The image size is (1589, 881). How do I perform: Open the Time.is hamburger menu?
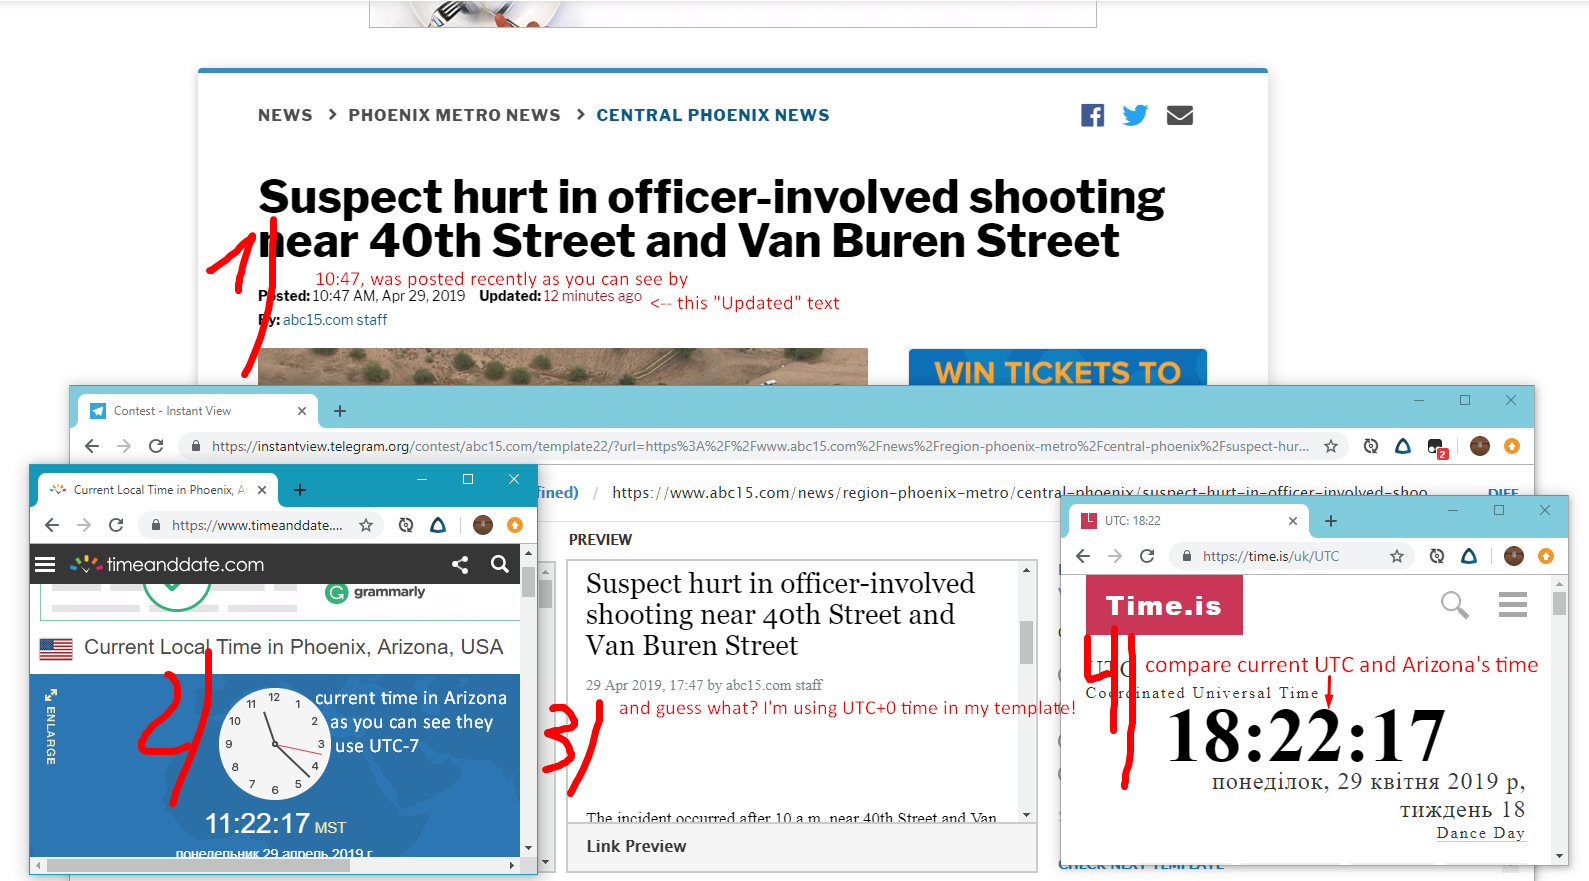[1513, 604]
